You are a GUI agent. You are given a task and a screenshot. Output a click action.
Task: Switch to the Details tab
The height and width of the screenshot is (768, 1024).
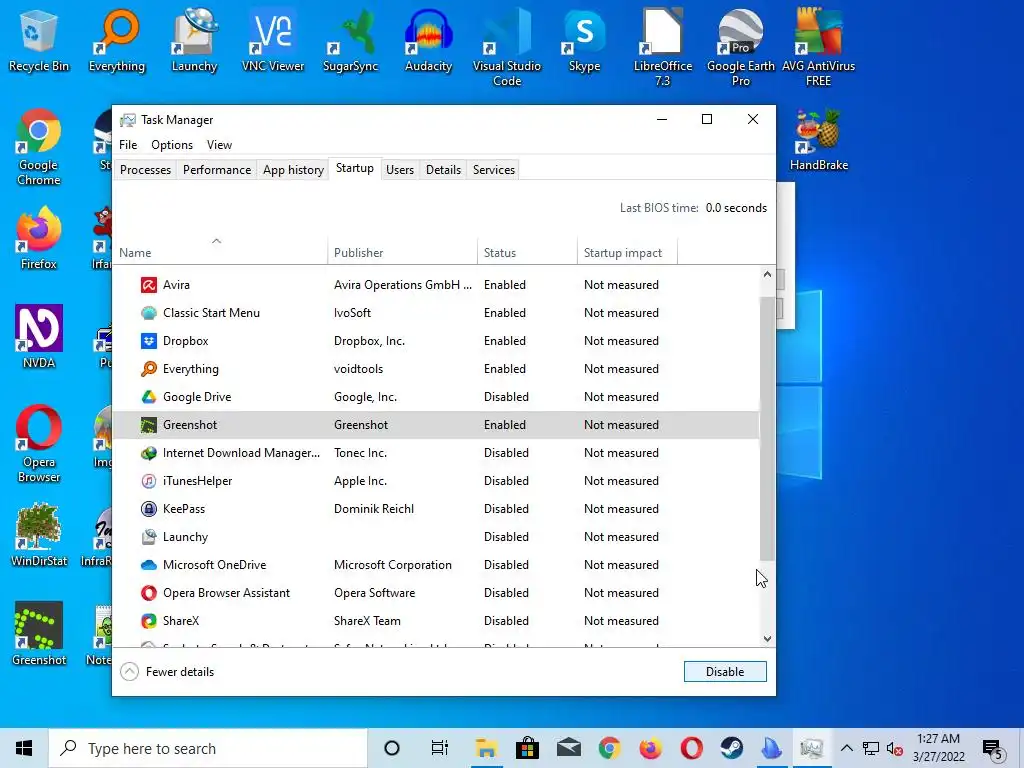(x=443, y=170)
